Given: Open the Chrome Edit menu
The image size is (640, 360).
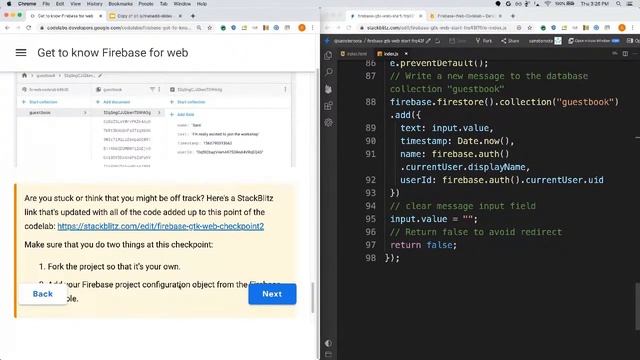Looking at the screenshot, I should pyautogui.click(x=60, y=4).
